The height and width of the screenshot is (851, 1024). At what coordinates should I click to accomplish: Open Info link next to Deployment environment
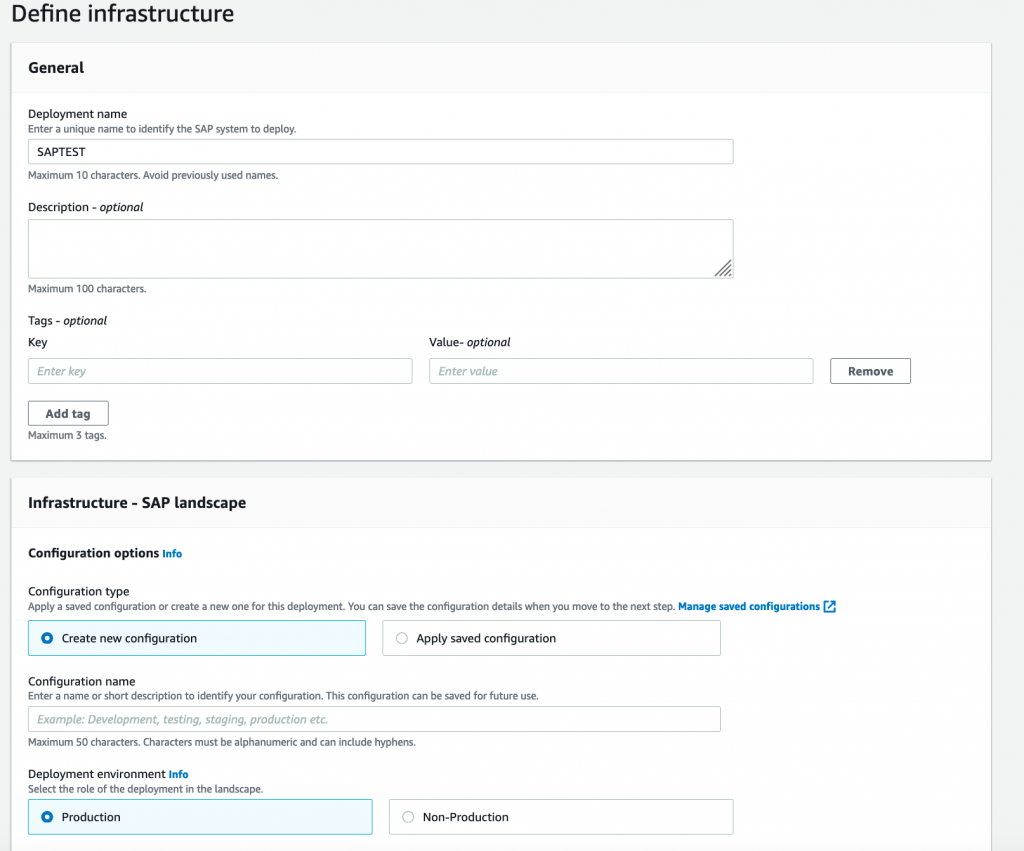(x=178, y=774)
